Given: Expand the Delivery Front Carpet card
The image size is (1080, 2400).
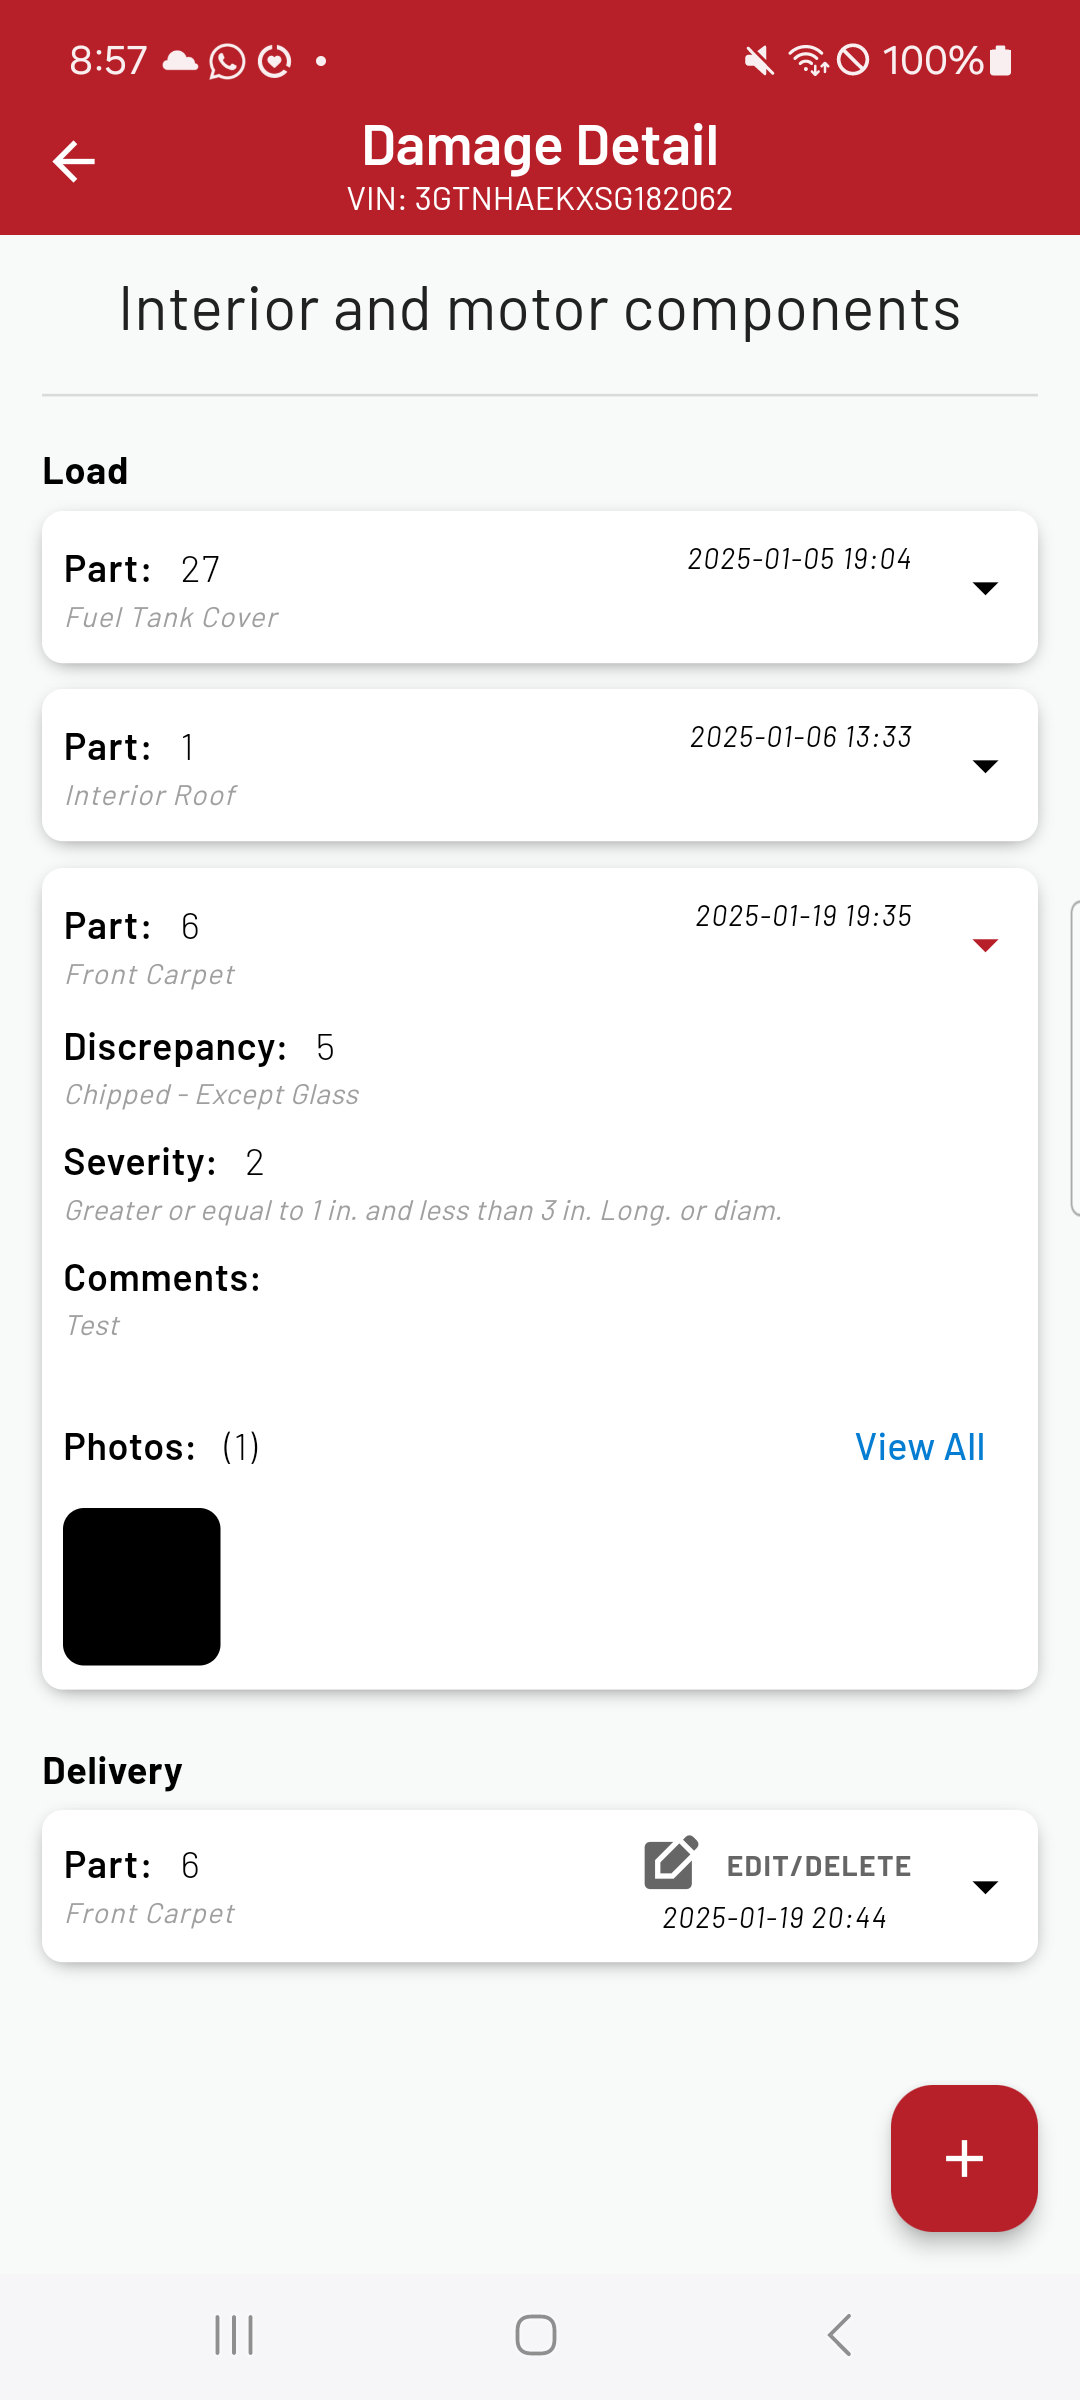Looking at the screenshot, I should [985, 1887].
